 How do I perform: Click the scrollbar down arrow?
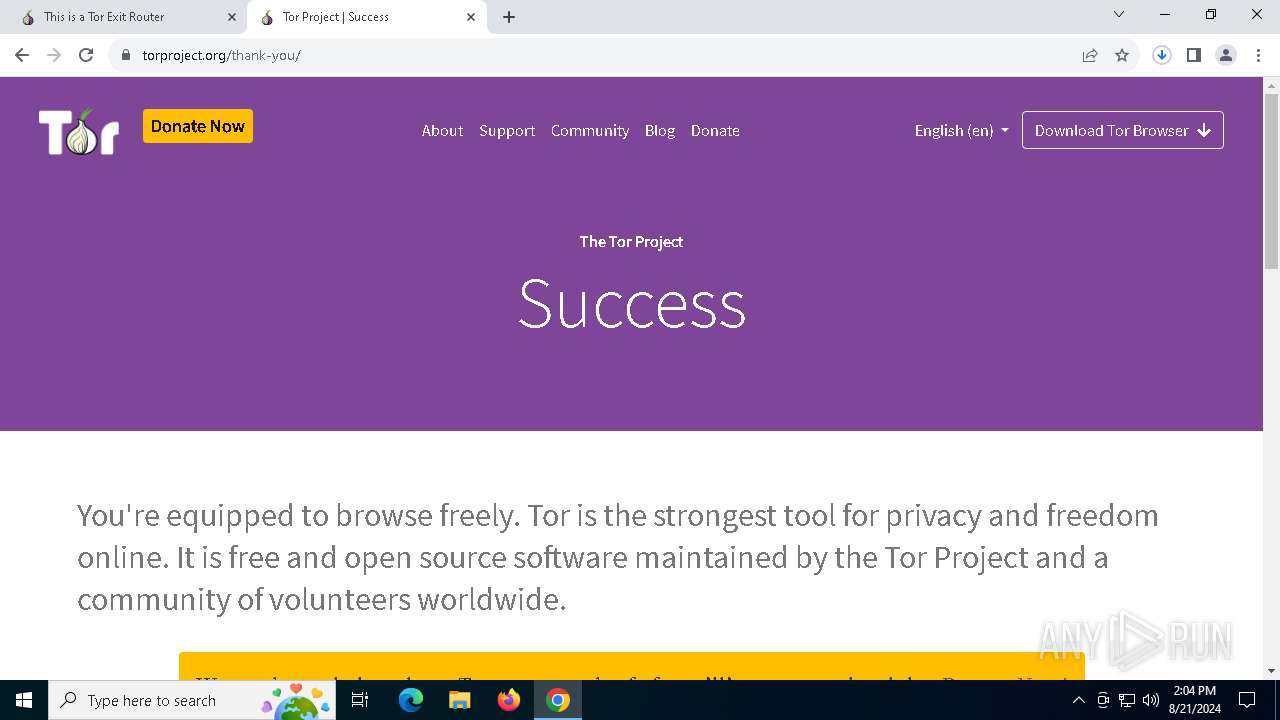pyautogui.click(x=1271, y=671)
